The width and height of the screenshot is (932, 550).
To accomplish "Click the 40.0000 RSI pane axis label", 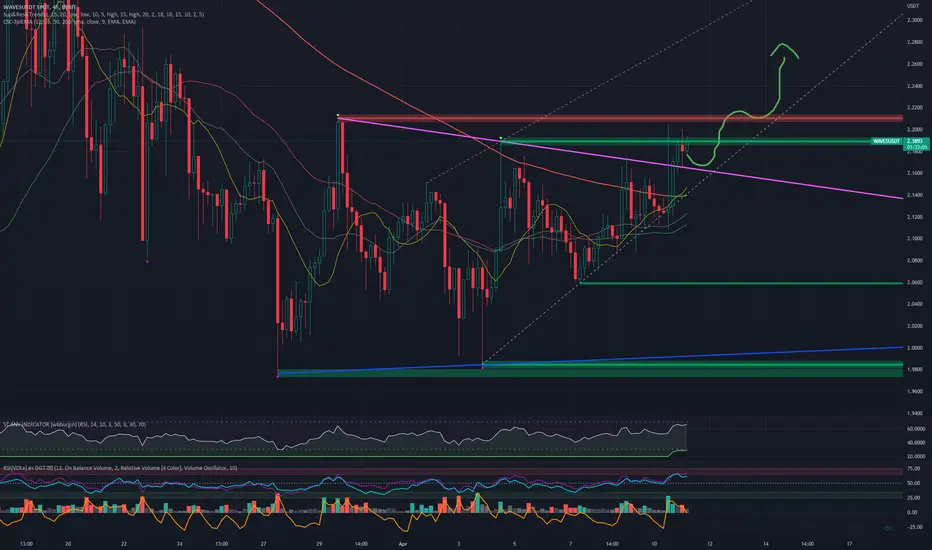I will (x=916, y=442).
